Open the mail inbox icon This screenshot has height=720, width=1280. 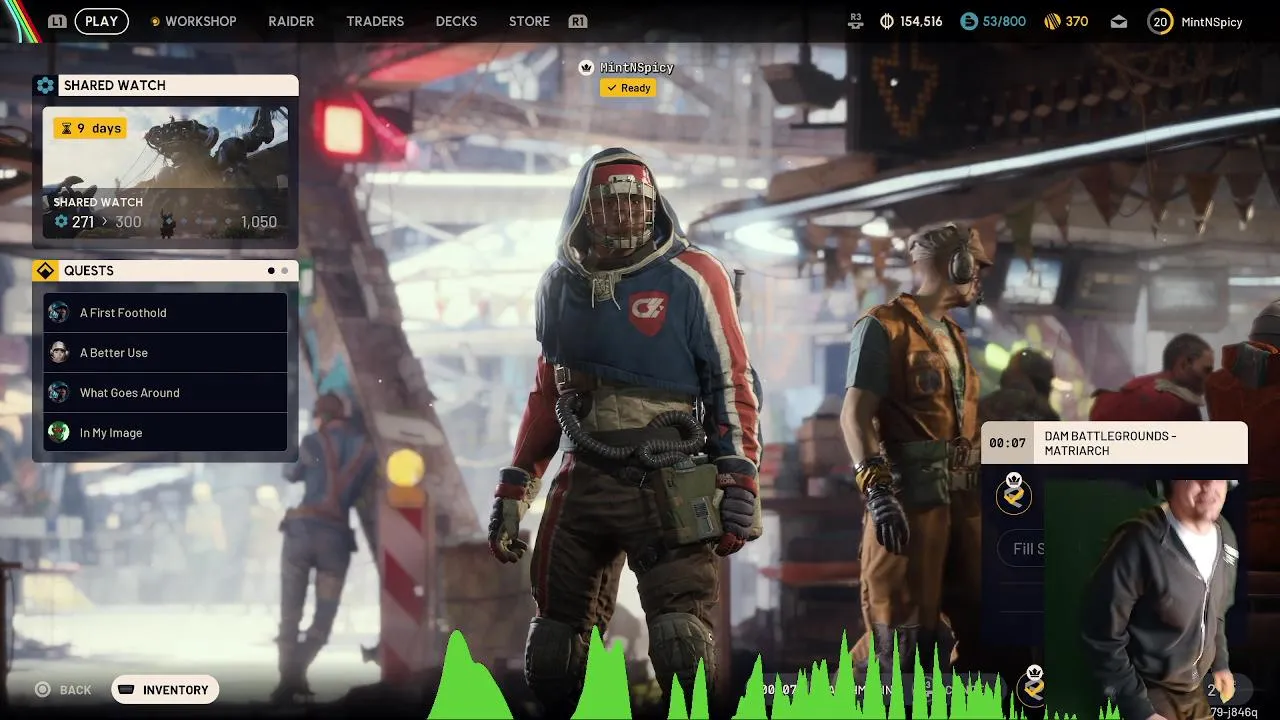(1119, 21)
